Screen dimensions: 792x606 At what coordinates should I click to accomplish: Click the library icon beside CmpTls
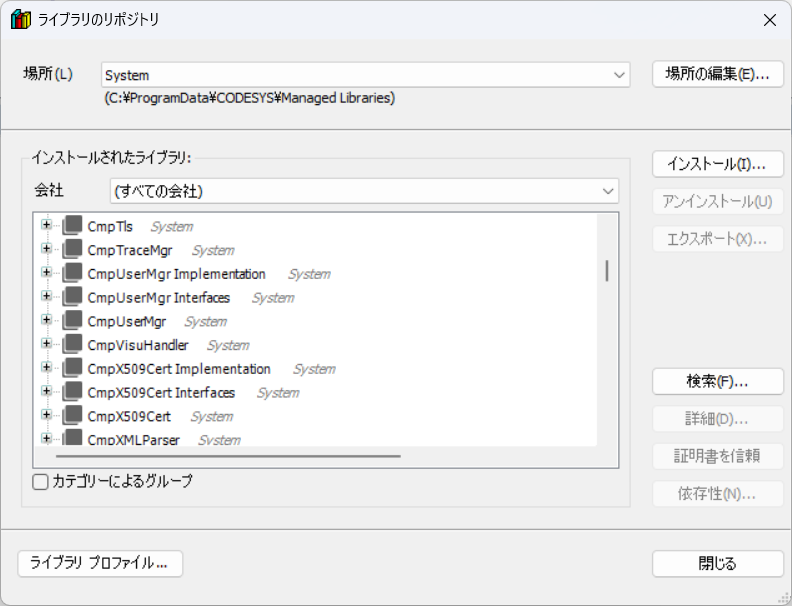point(72,225)
